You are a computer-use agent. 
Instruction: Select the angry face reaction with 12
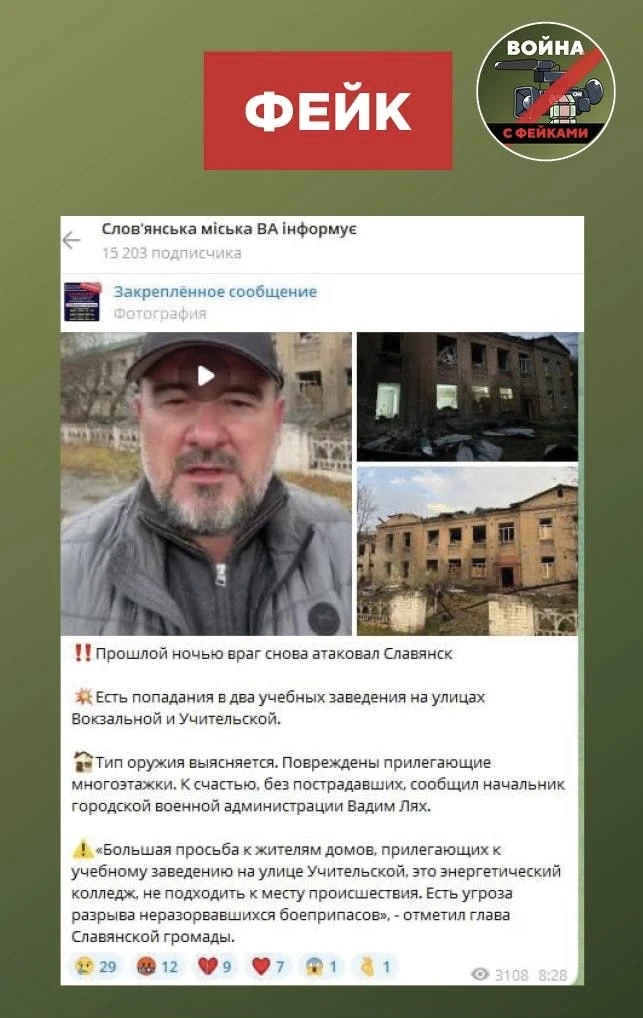click(157, 967)
